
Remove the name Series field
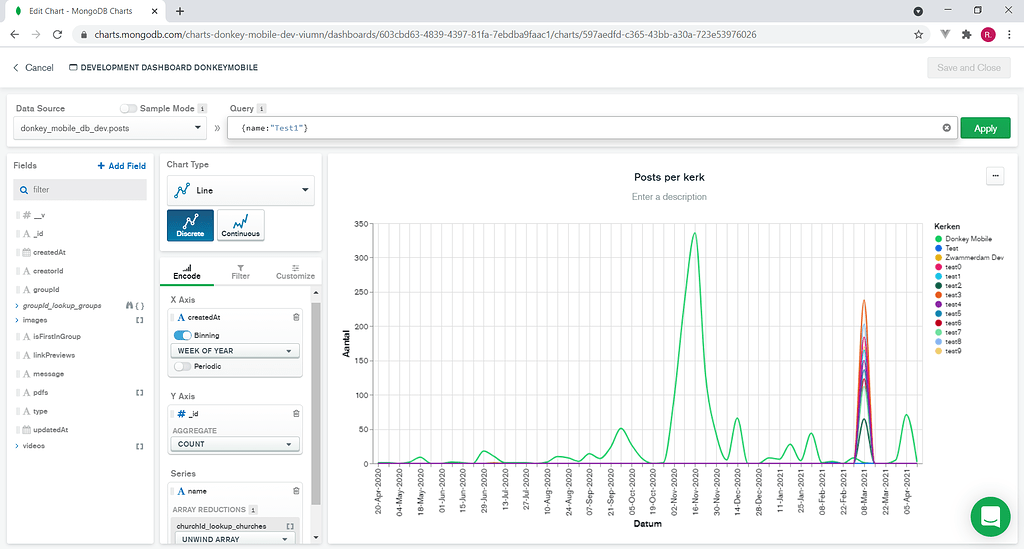(296, 491)
